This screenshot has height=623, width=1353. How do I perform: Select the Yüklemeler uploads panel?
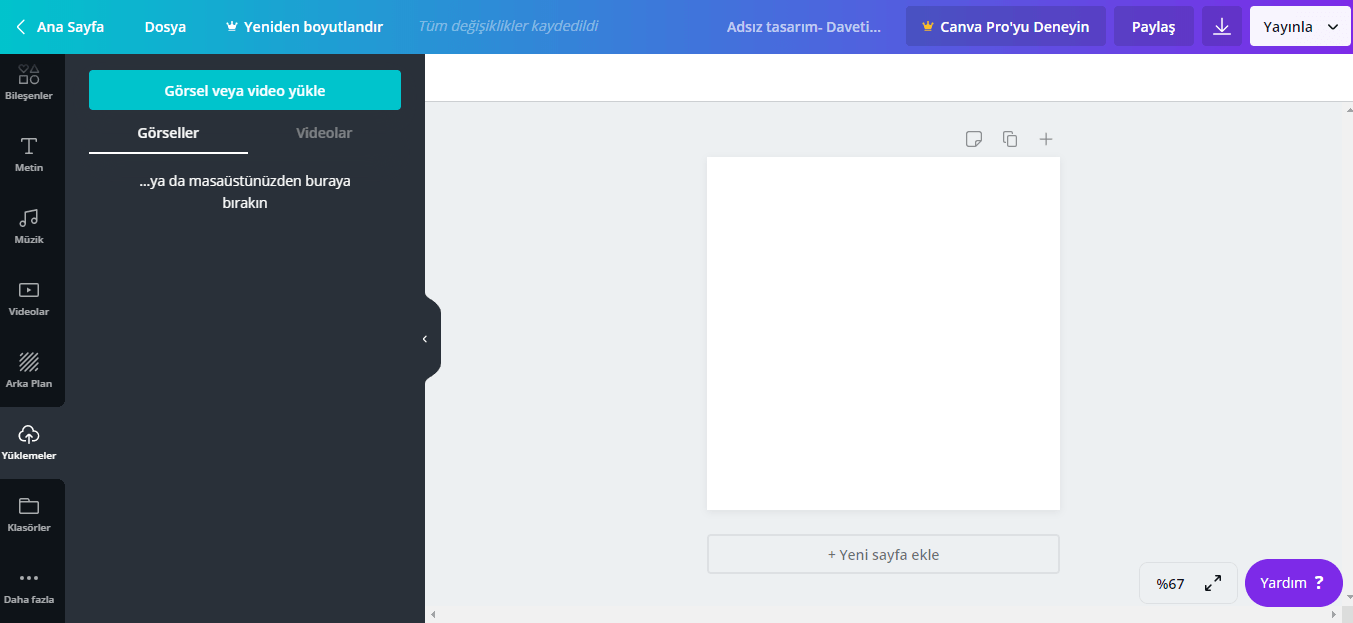click(29, 443)
